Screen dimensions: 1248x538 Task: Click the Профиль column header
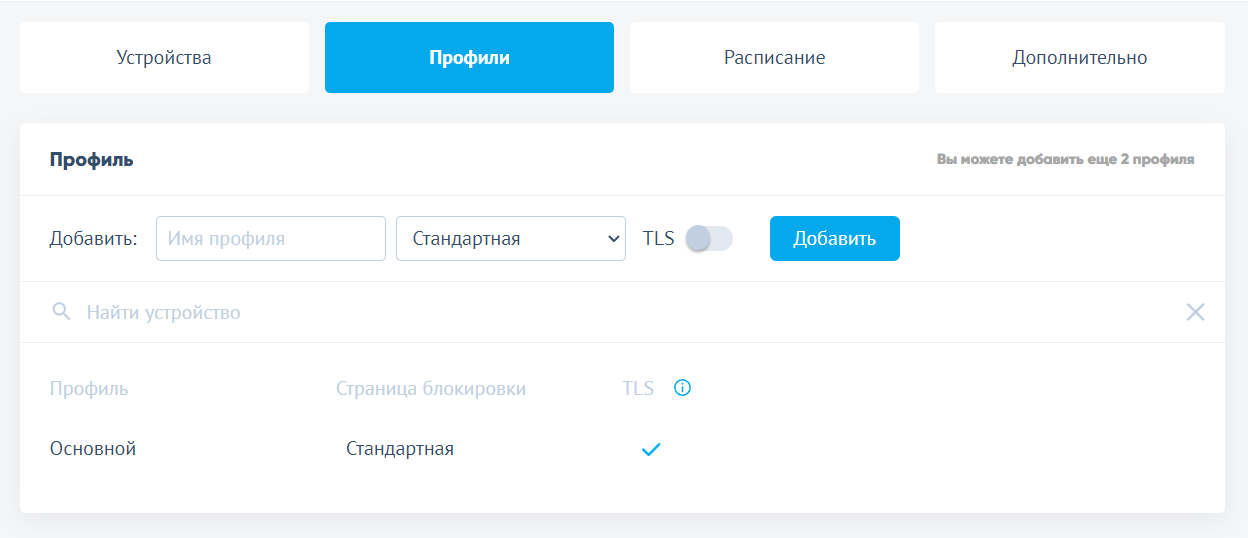89,389
